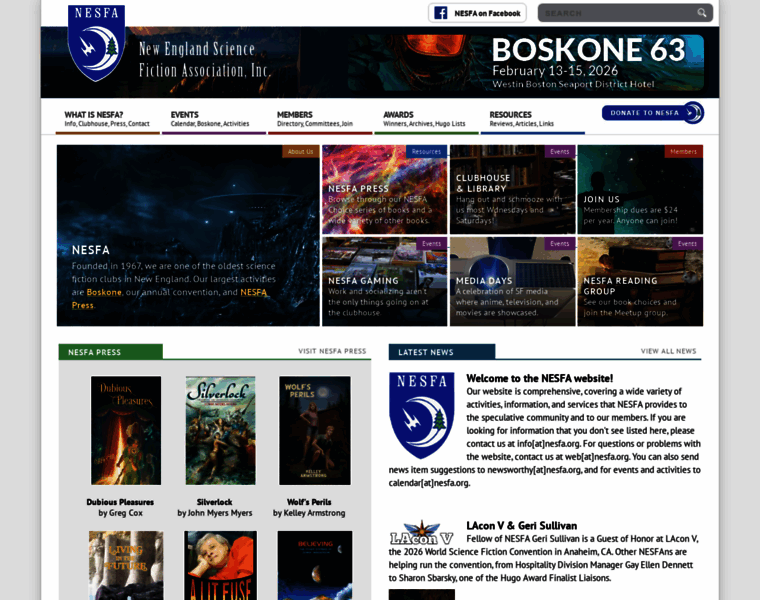Click the LAcon V logo image
The width and height of the screenshot is (760, 600).
pyautogui.click(x=422, y=533)
